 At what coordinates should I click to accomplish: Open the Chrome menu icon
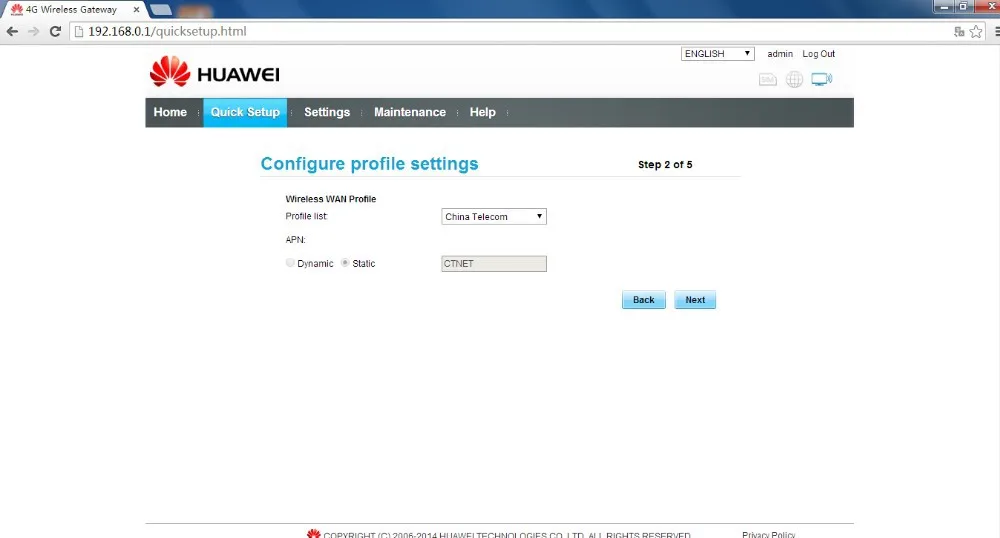(x=989, y=31)
